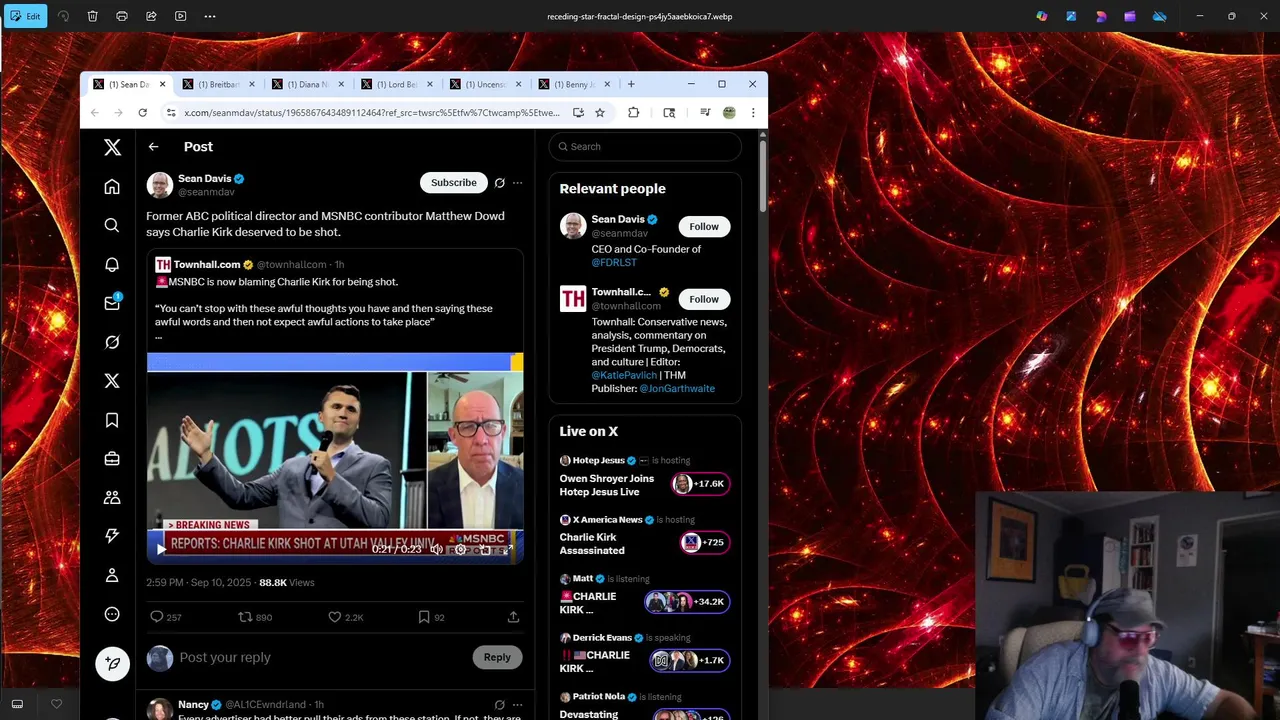The image size is (1280, 720).
Task: Follow Sean Davis in Relevant people
Action: tap(704, 227)
